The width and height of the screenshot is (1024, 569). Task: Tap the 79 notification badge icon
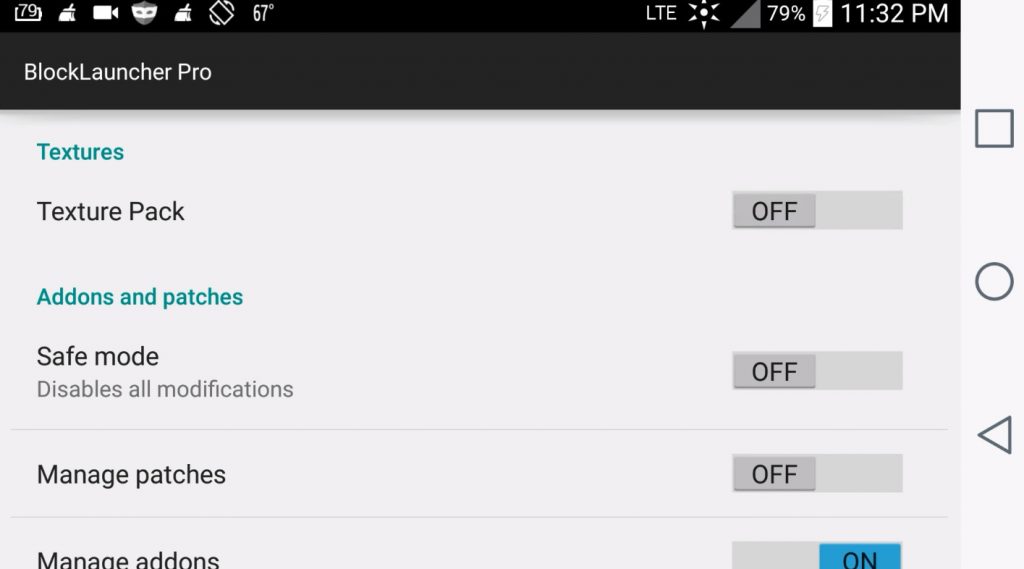coord(28,12)
